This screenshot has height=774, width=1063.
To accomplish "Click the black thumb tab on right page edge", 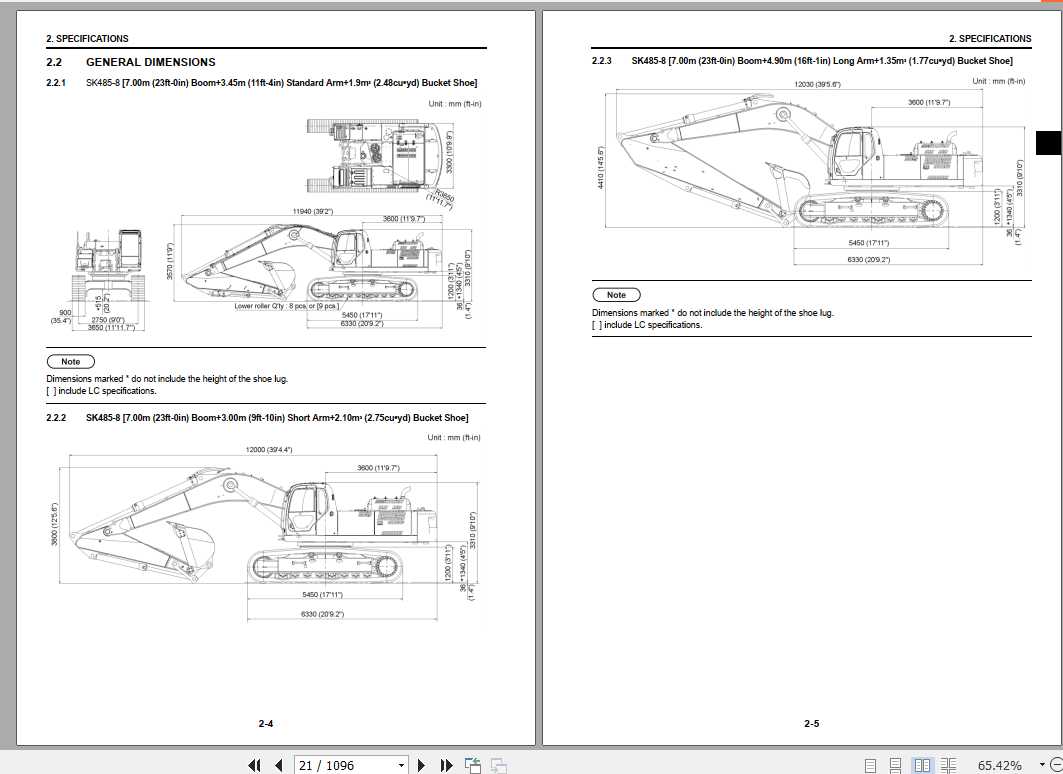I will 1049,143.
